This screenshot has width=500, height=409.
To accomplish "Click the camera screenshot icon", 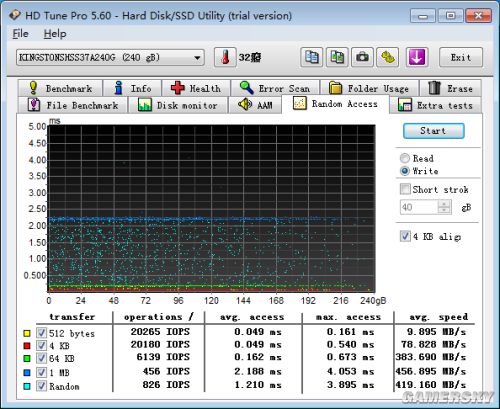I will pos(362,57).
